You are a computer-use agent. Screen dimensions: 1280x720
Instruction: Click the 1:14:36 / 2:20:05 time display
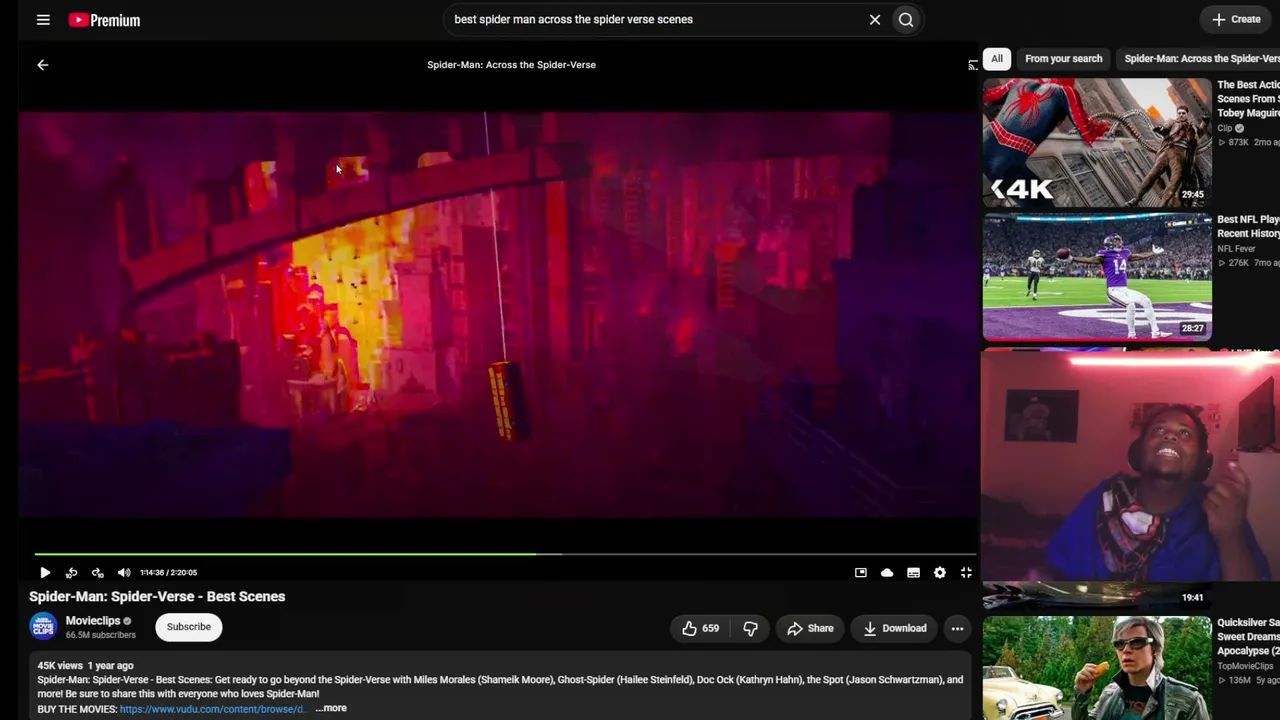click(168, 573)
